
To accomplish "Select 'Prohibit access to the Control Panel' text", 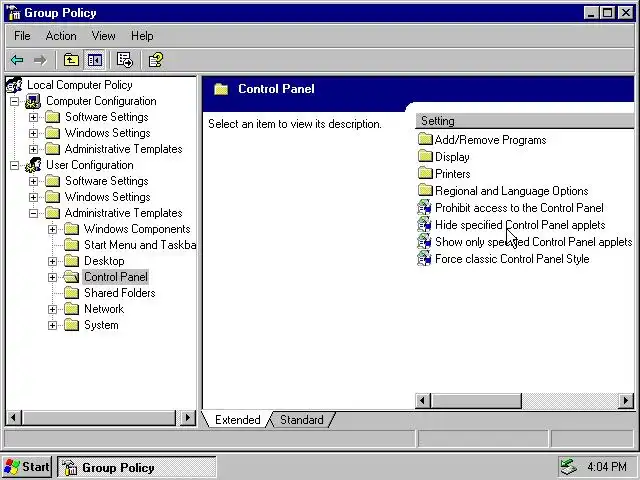I will point(519,208).
